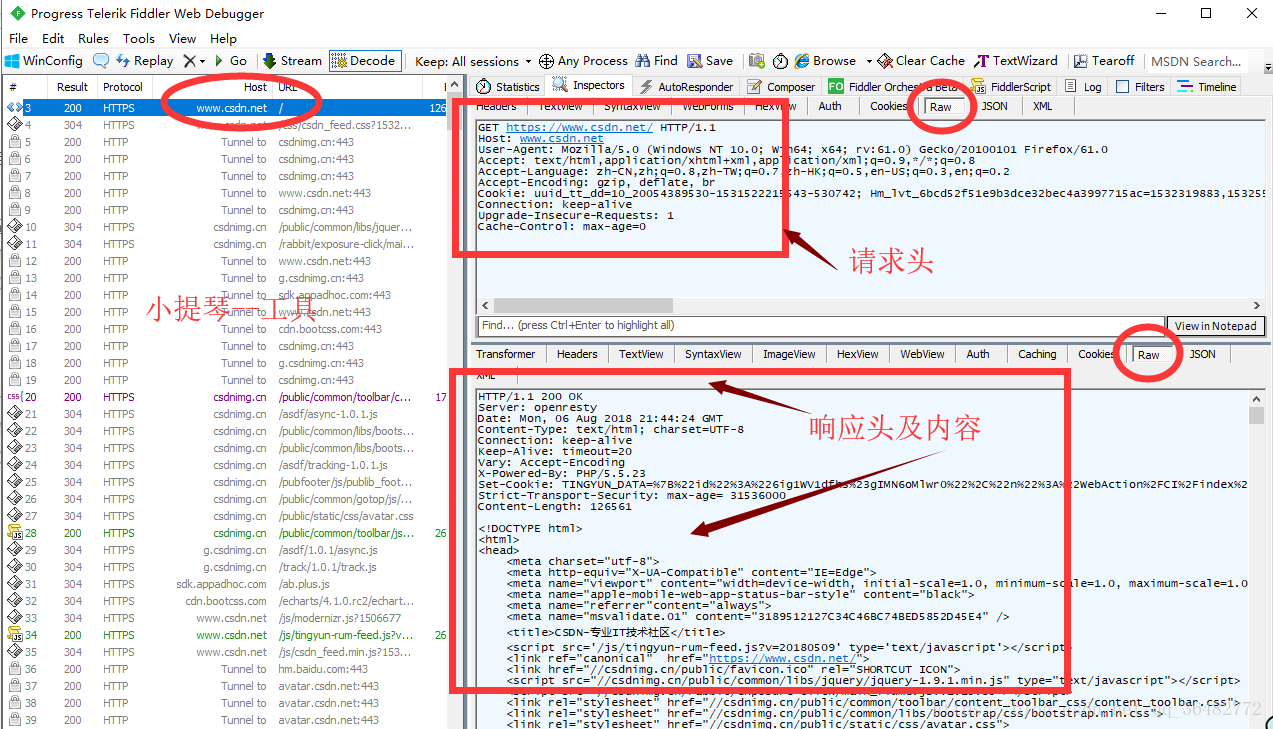Select request inspector JSON tab
The image size is (1273, 729).
pos(994,106)
